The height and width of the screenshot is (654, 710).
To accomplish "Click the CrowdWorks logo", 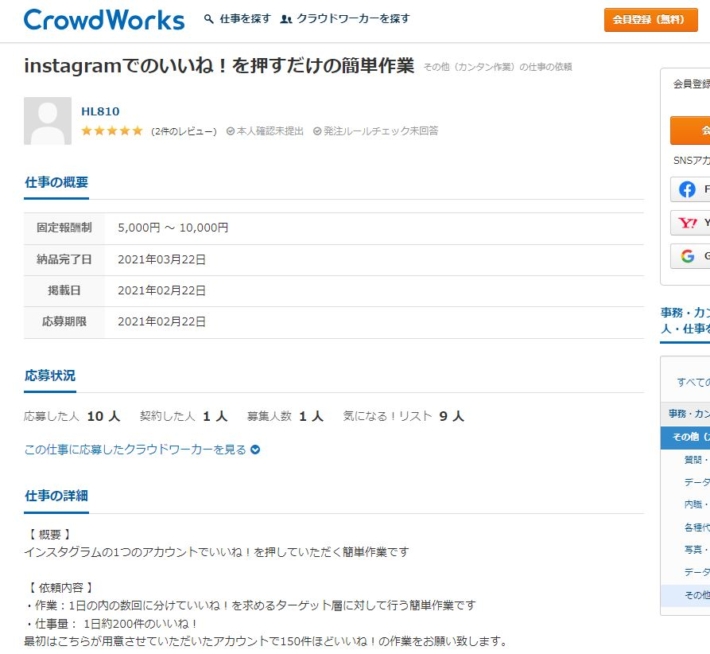I will tap(104, 20).
